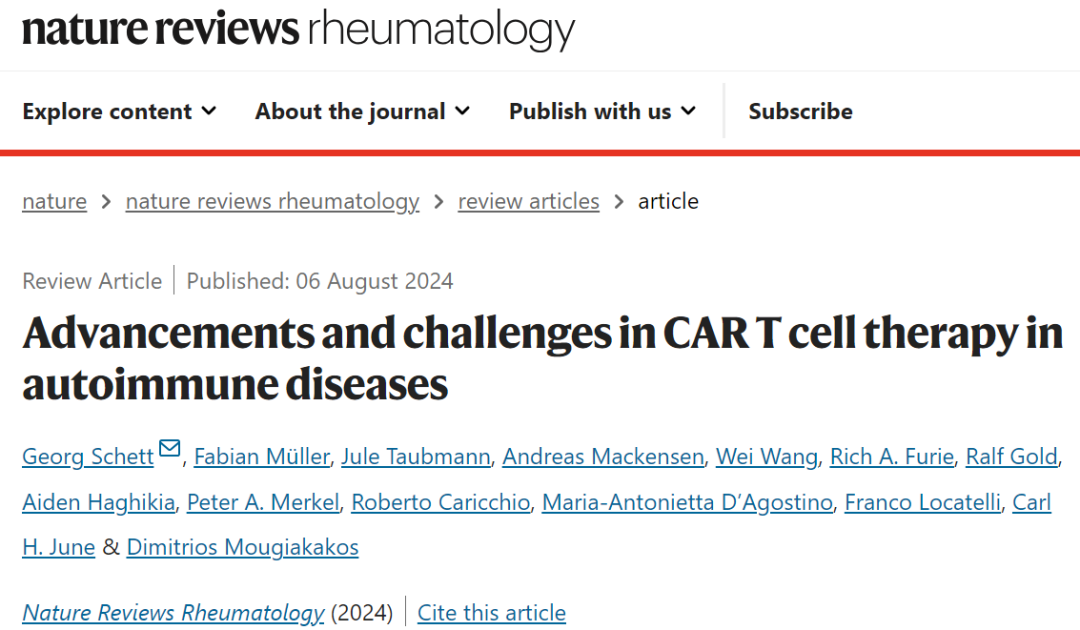Select author Fabian Müller

262,456
